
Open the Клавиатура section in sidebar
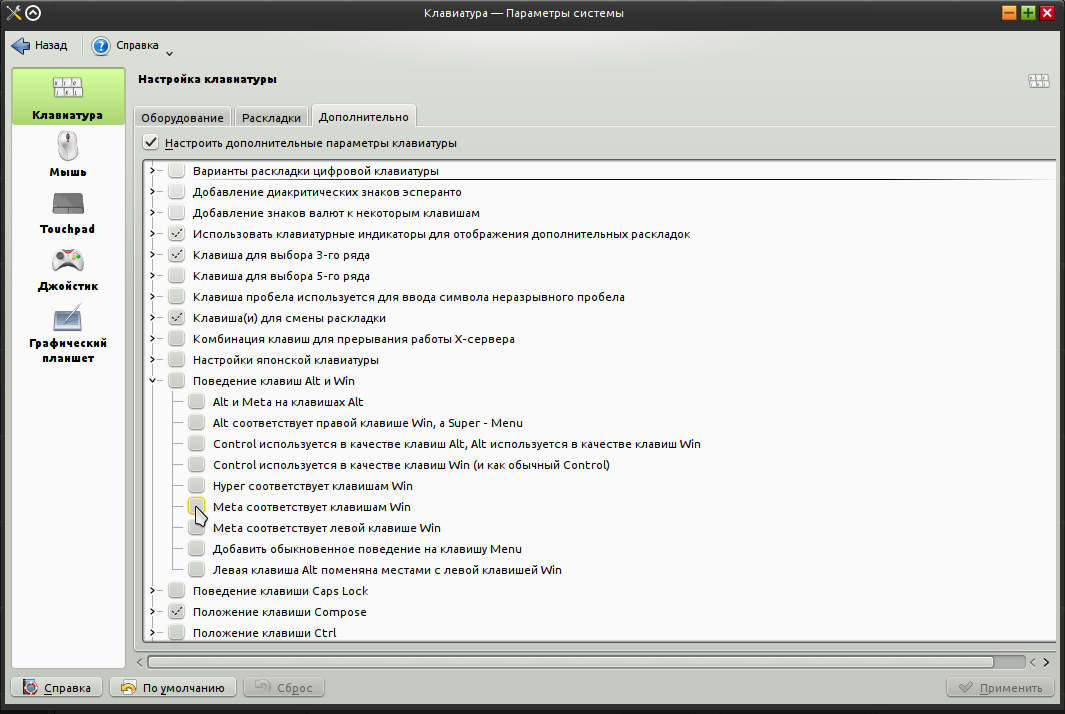click(x=68, y=96)
